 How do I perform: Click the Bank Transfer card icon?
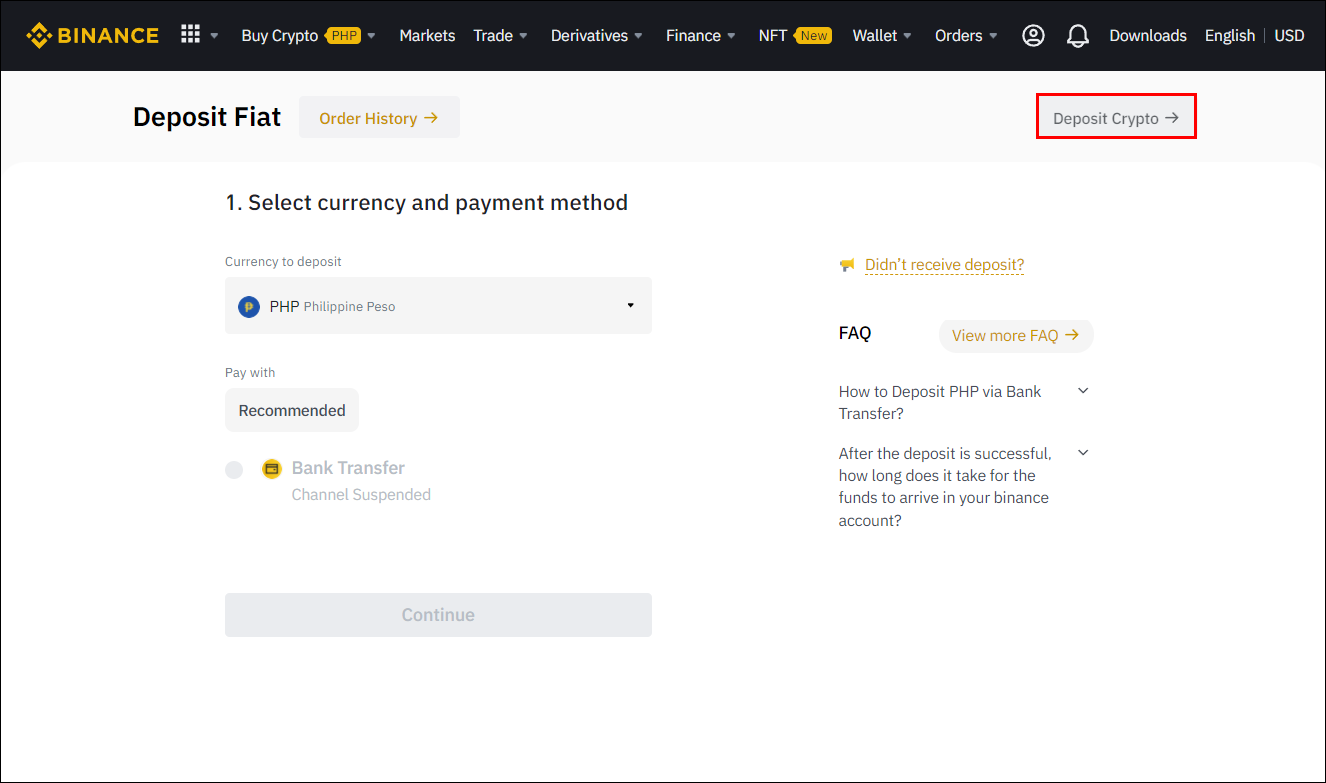click(271, 467)
